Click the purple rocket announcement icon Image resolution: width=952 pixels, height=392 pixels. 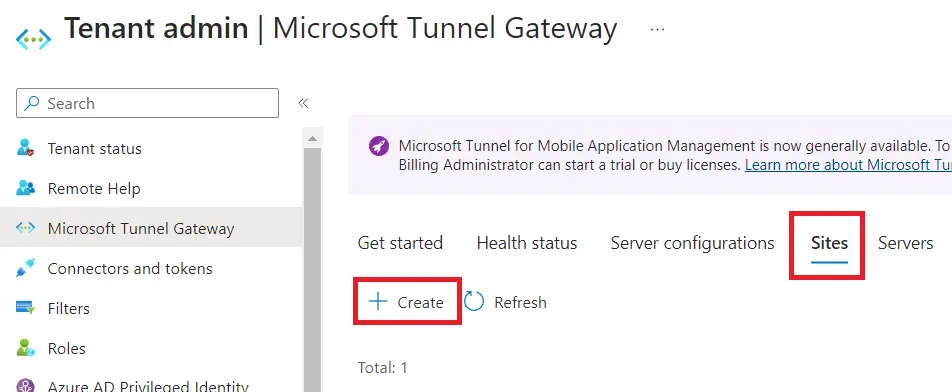379,146
